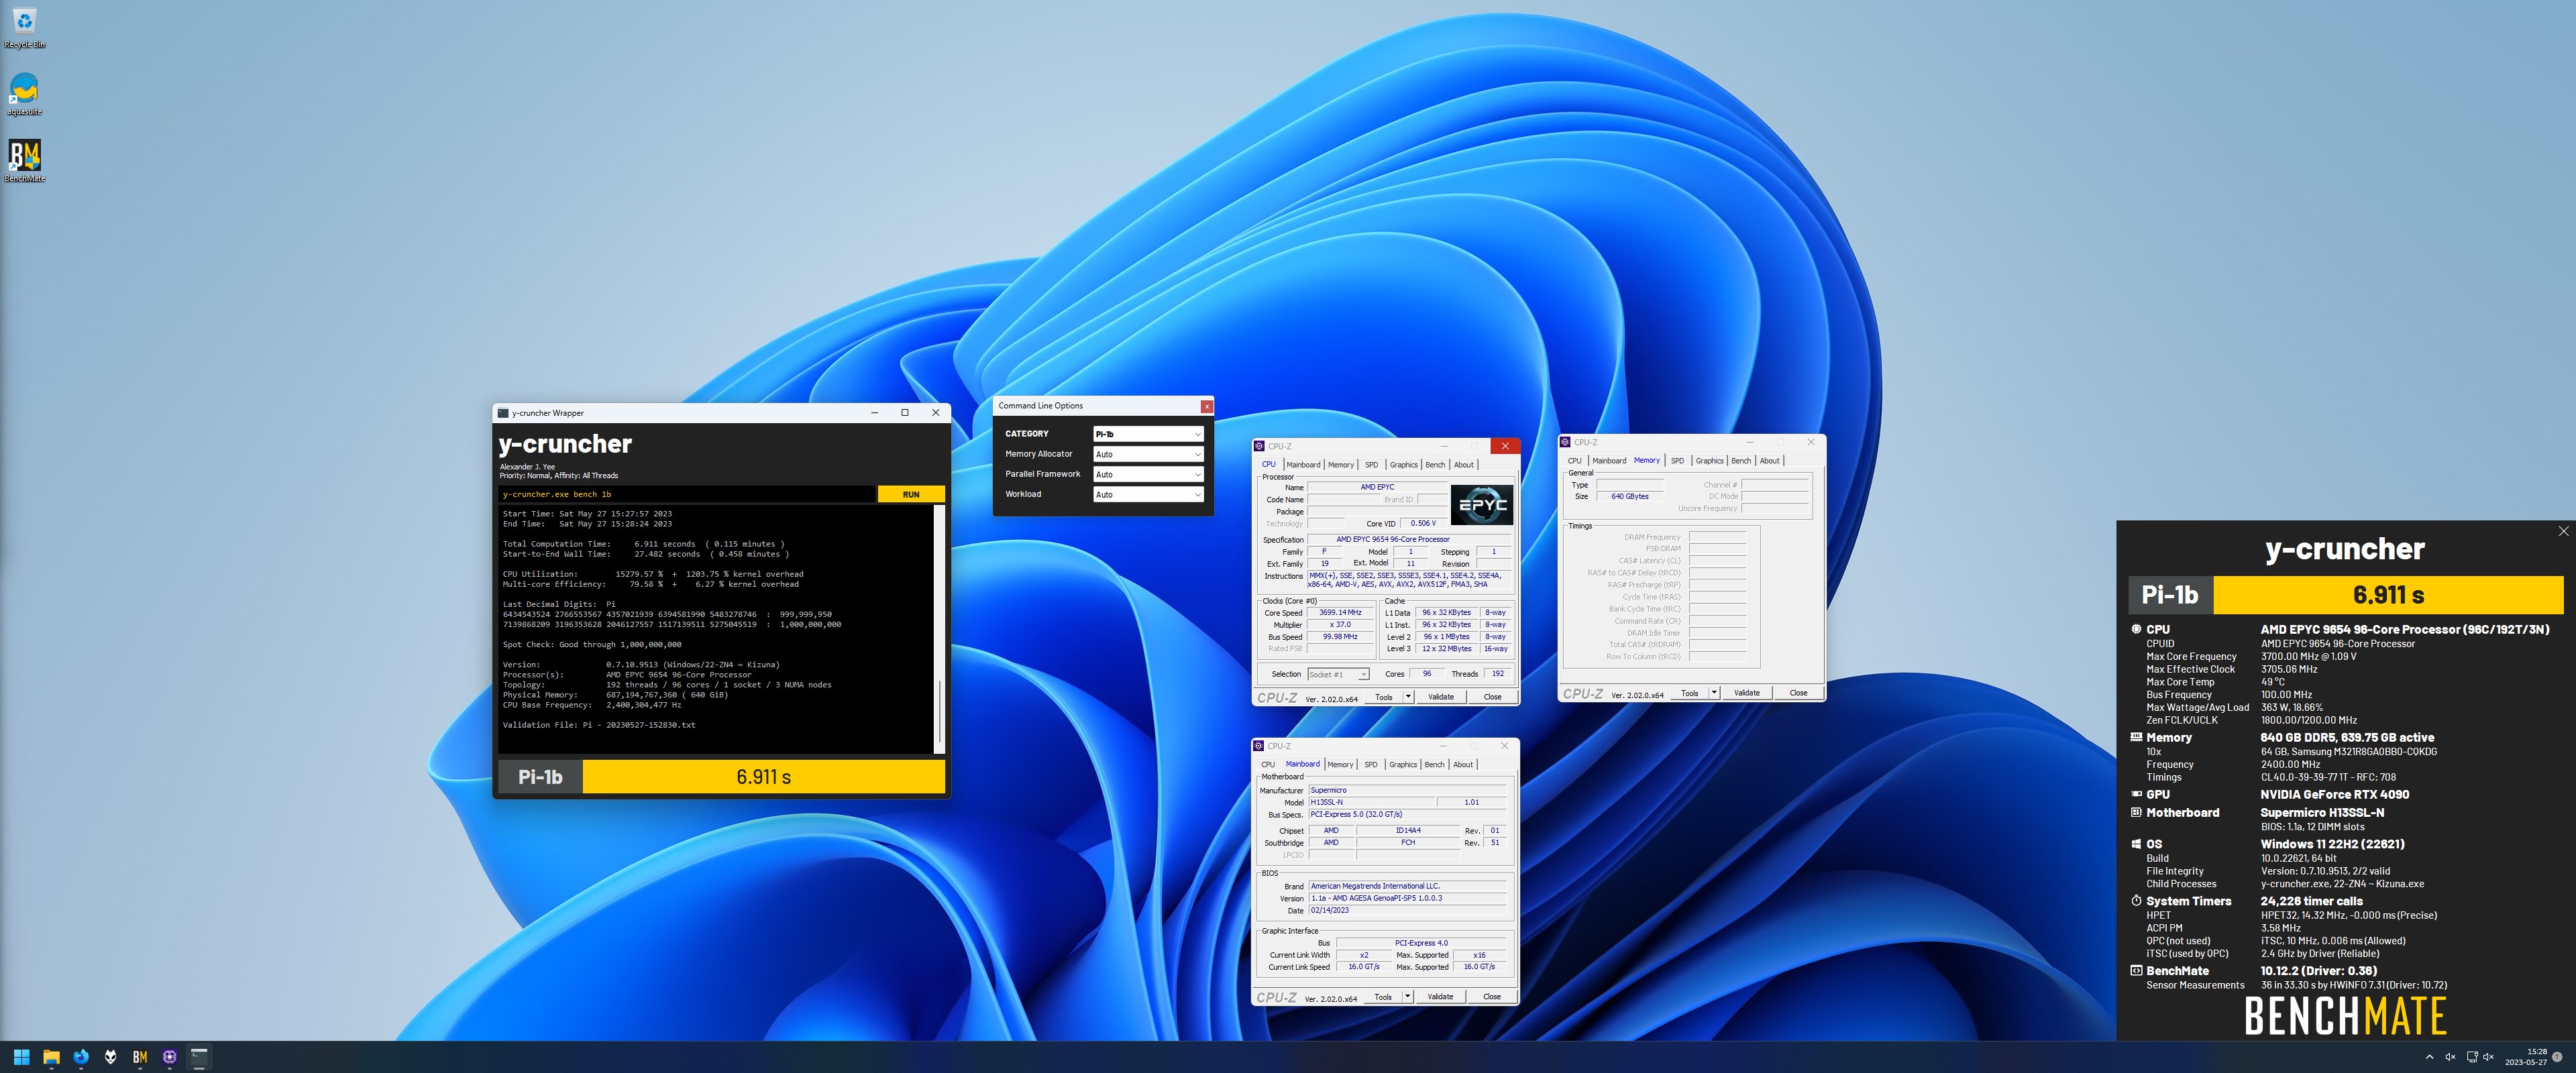Click the Memory section icon in BenchMate panel
Image resolution: width=2576 pixels, height=1073 pixels.
2136,737
